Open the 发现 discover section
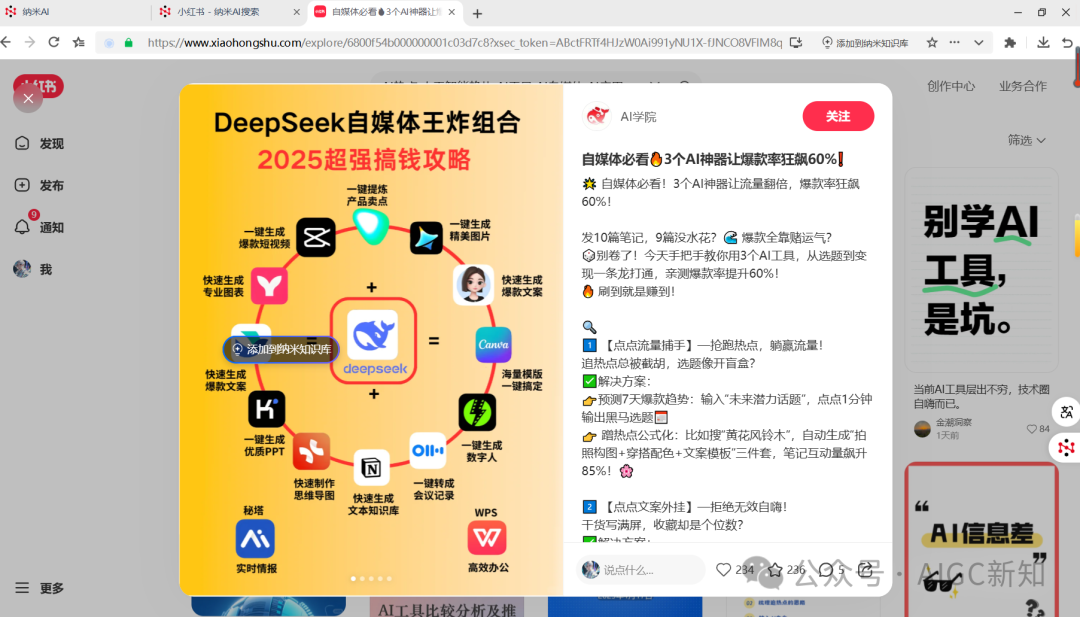The image size is (1080, 617). pos(39,143)
